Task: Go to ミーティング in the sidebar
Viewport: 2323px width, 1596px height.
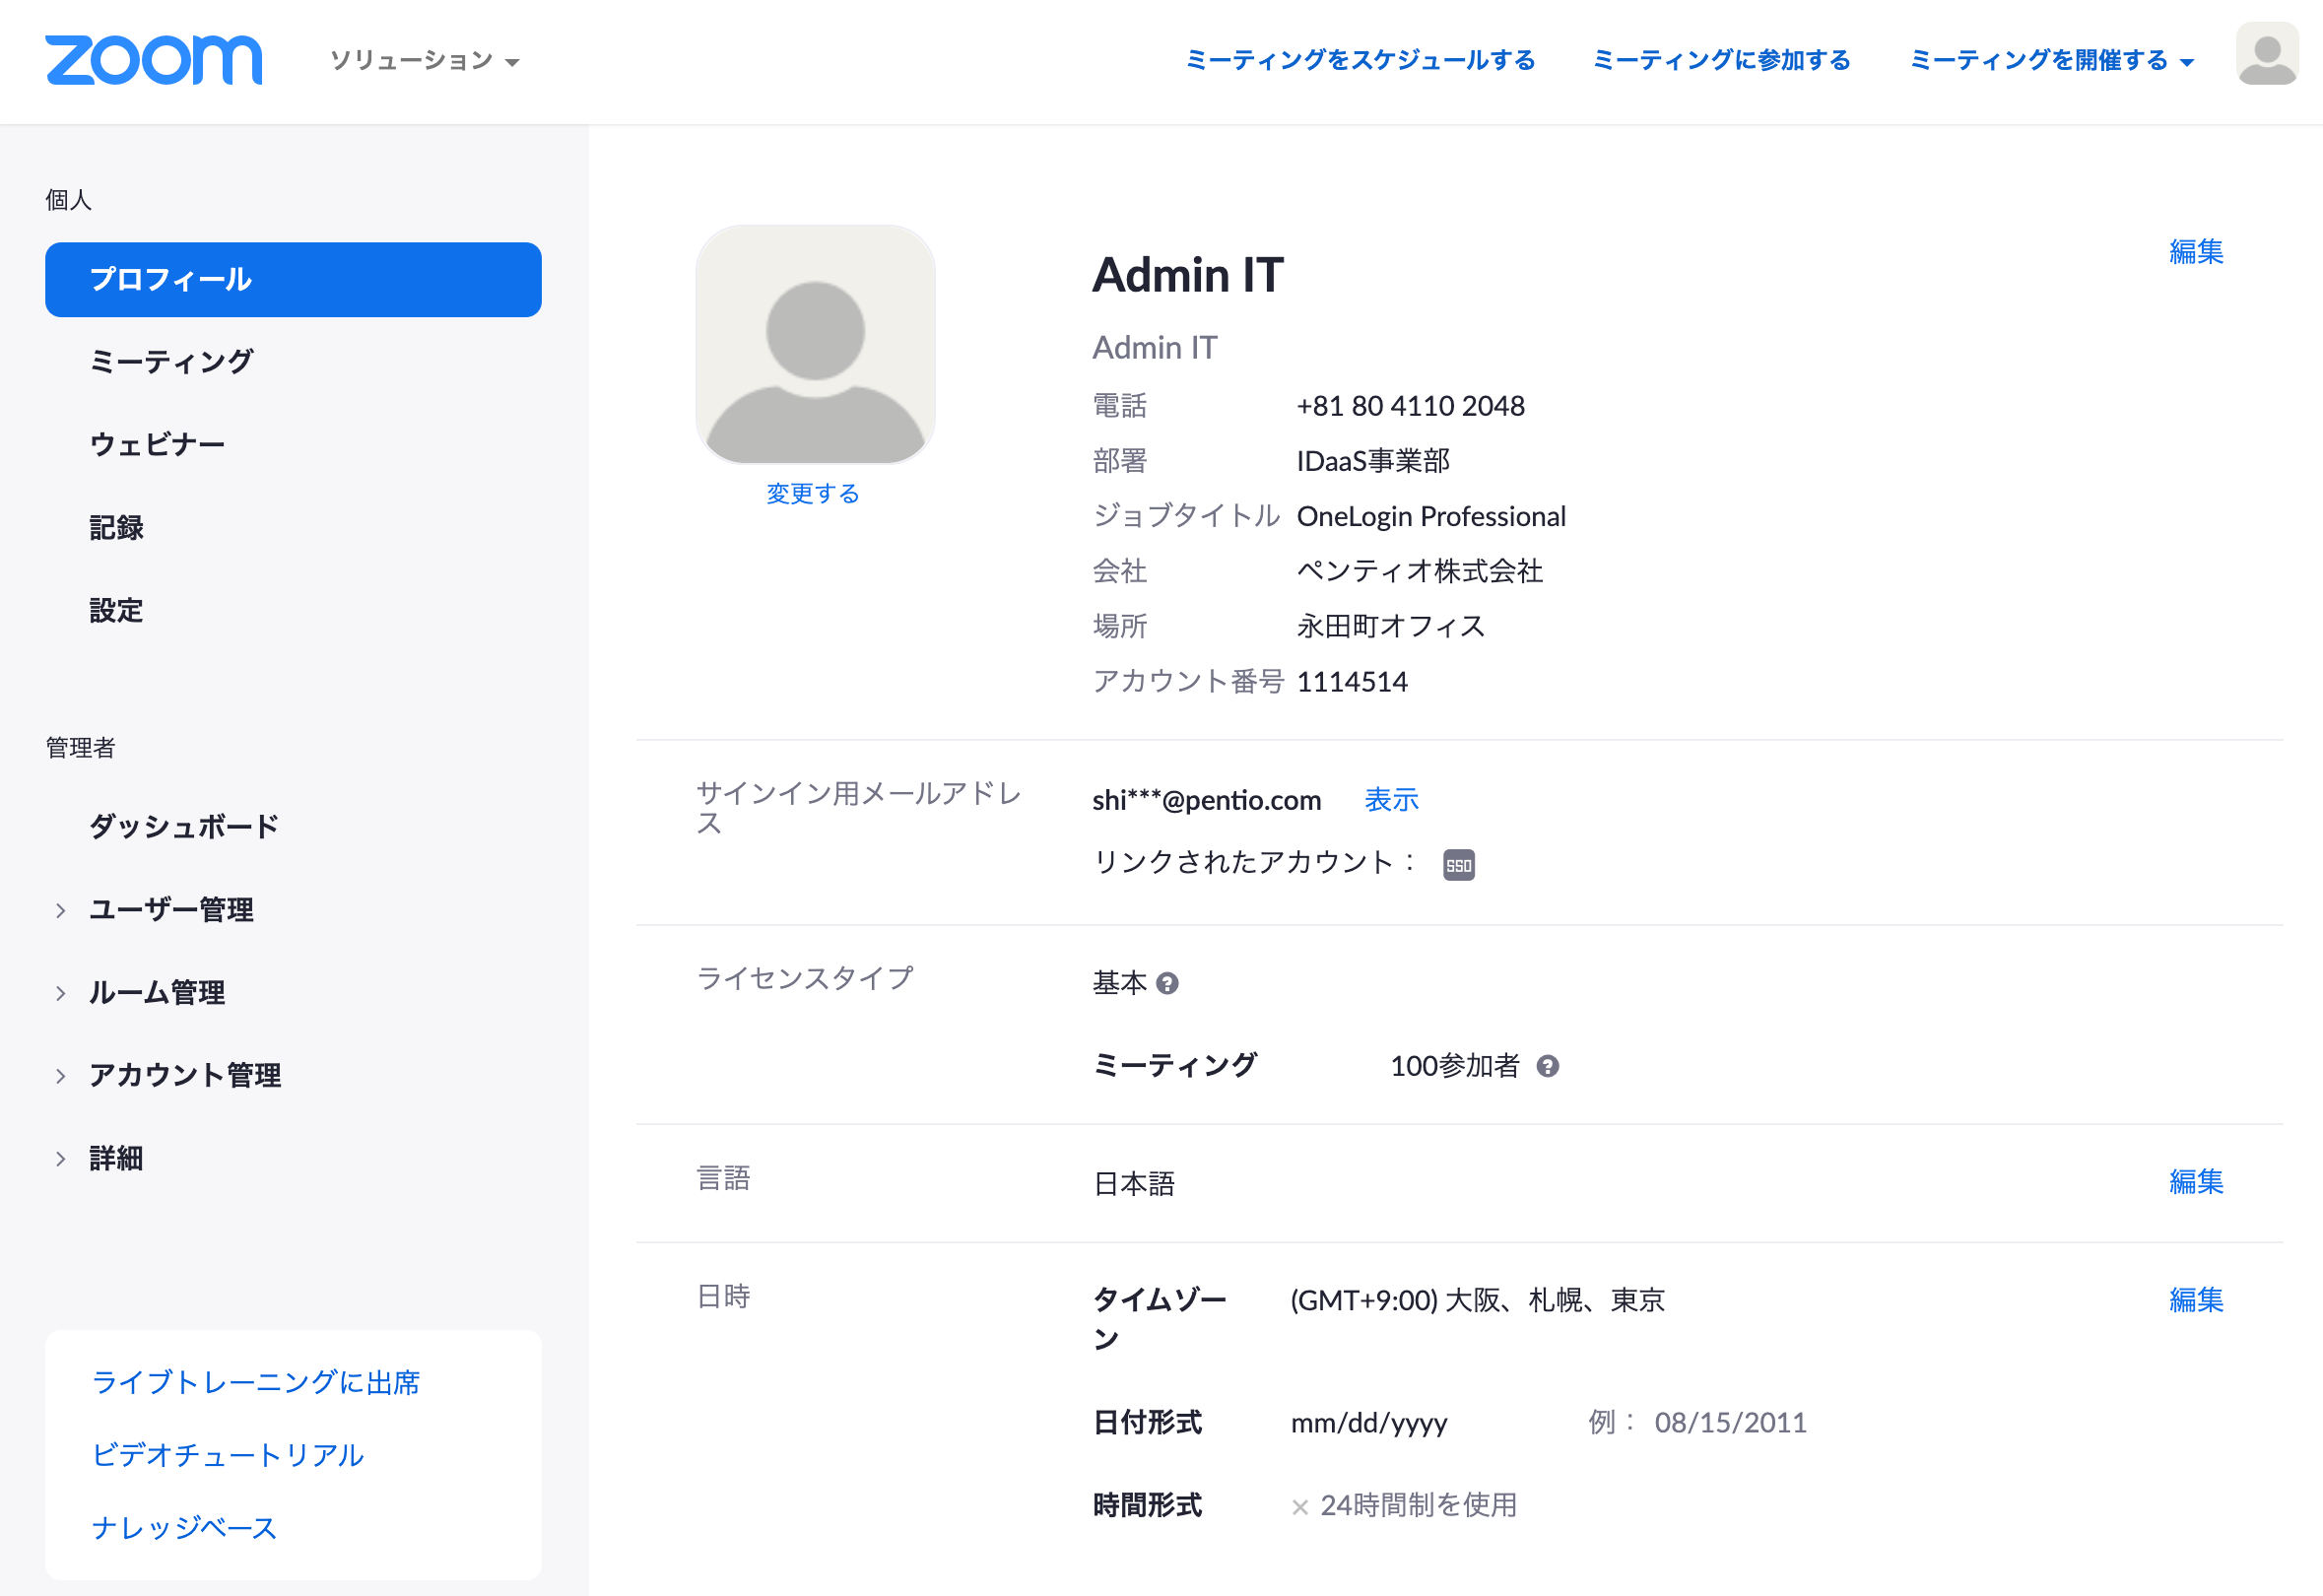Action: point(171,362)
